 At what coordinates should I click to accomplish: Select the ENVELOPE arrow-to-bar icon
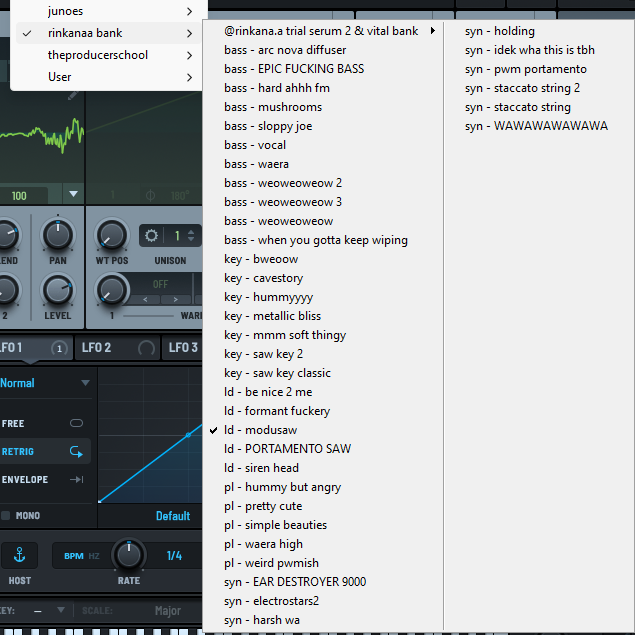point(76,479)
